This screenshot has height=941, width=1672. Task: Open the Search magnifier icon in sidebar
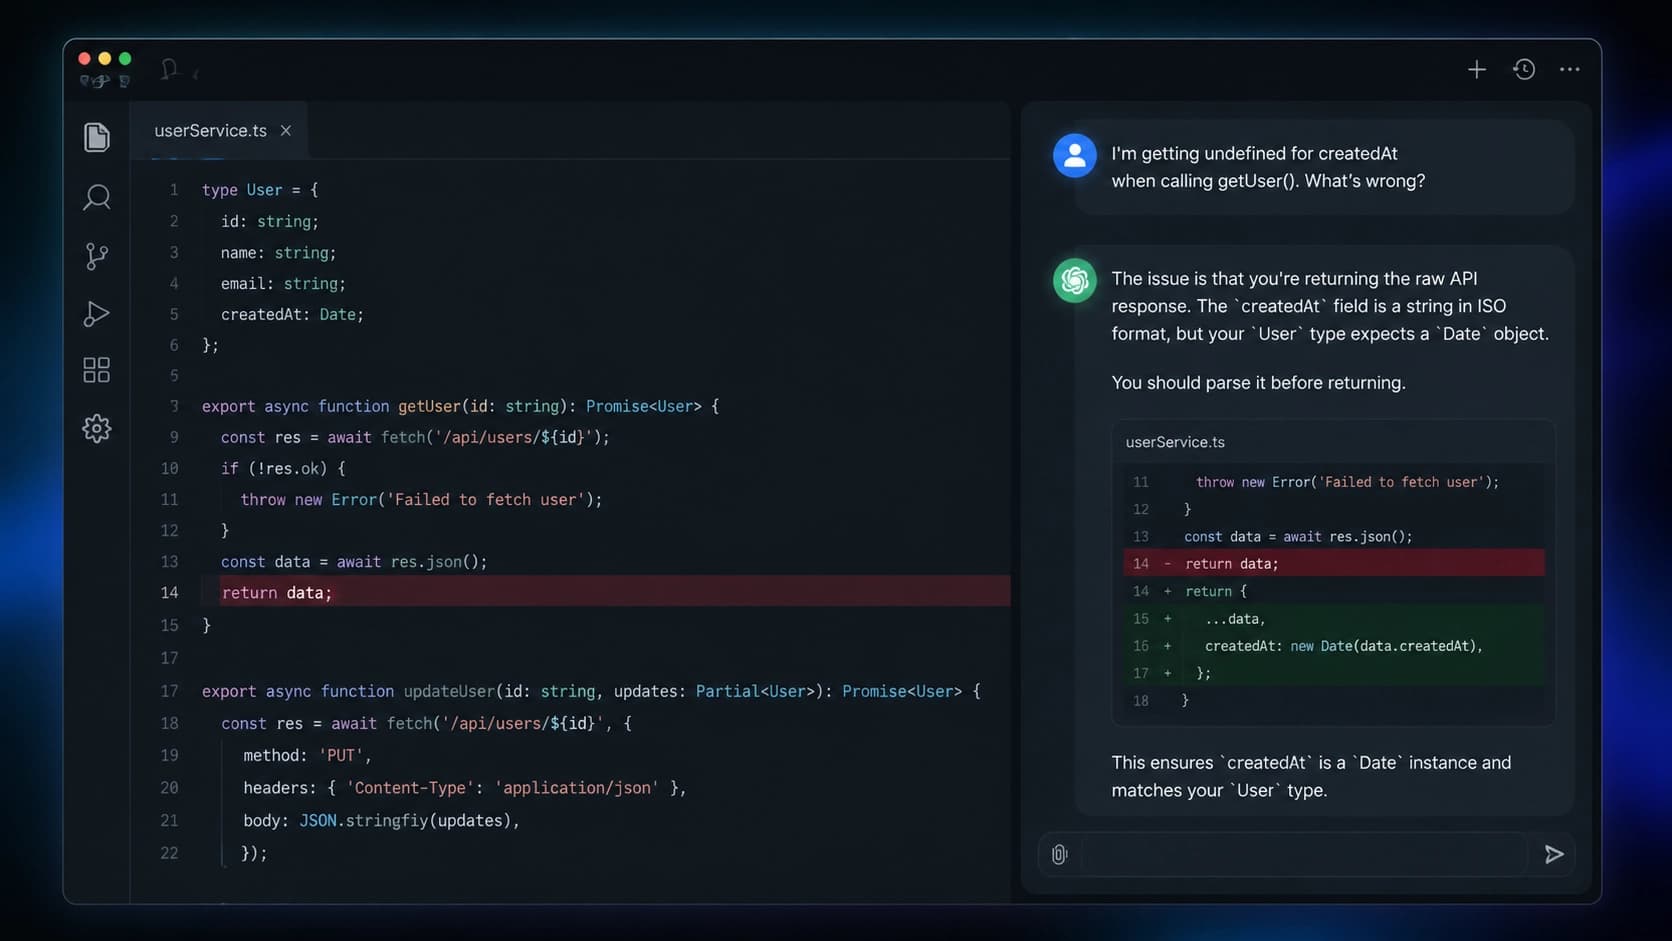tap(97, 197)
